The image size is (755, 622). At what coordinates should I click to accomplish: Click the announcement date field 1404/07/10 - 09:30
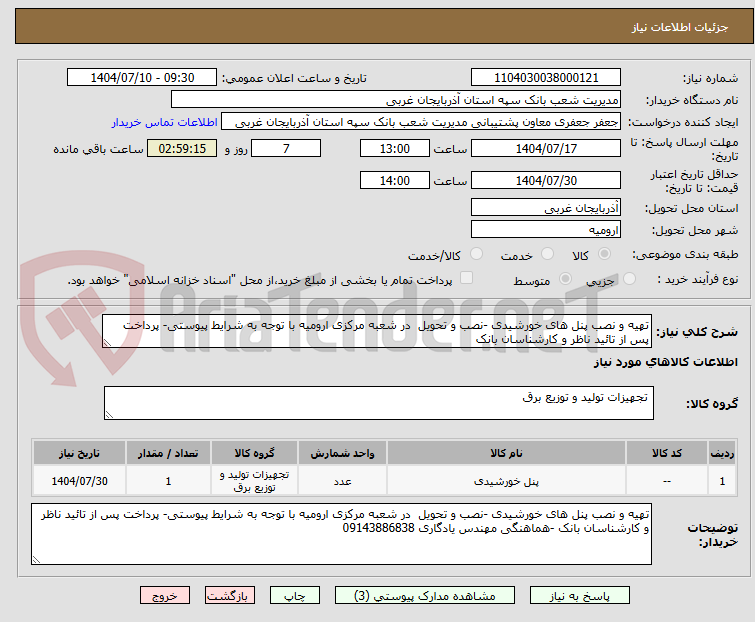142,78
